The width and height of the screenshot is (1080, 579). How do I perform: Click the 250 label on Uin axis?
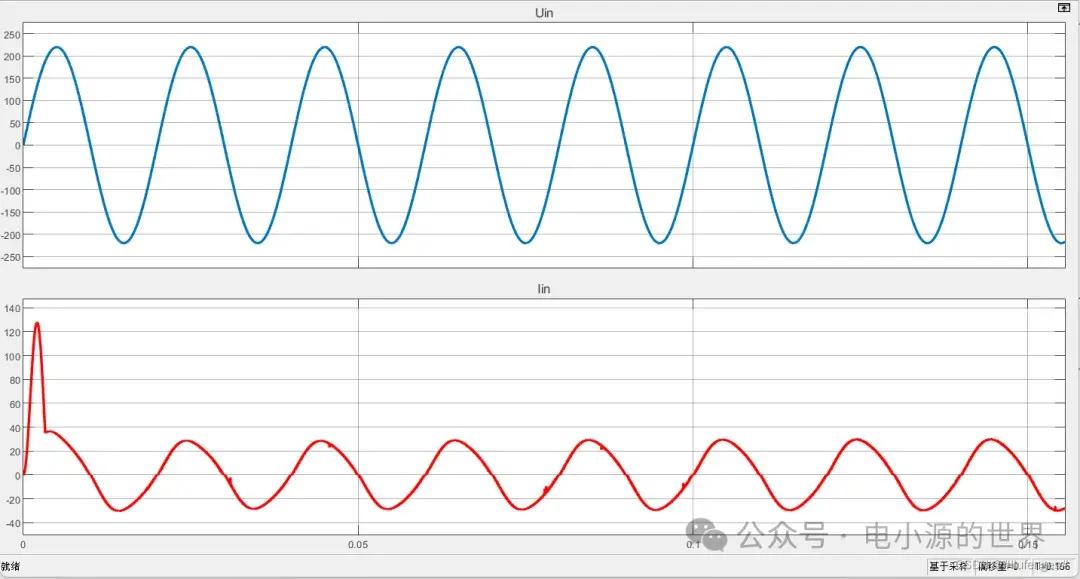pyautogui.click(x=12, y=34)
